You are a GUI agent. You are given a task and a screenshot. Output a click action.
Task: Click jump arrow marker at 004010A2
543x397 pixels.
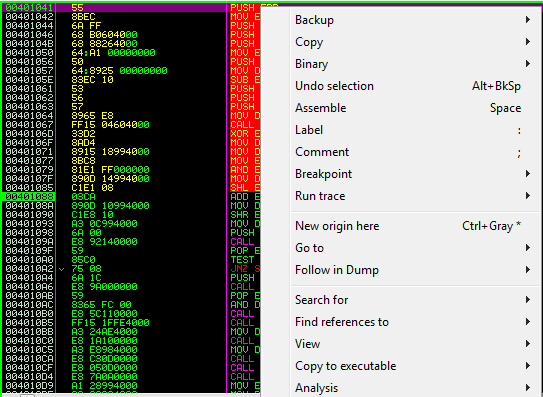62,269
